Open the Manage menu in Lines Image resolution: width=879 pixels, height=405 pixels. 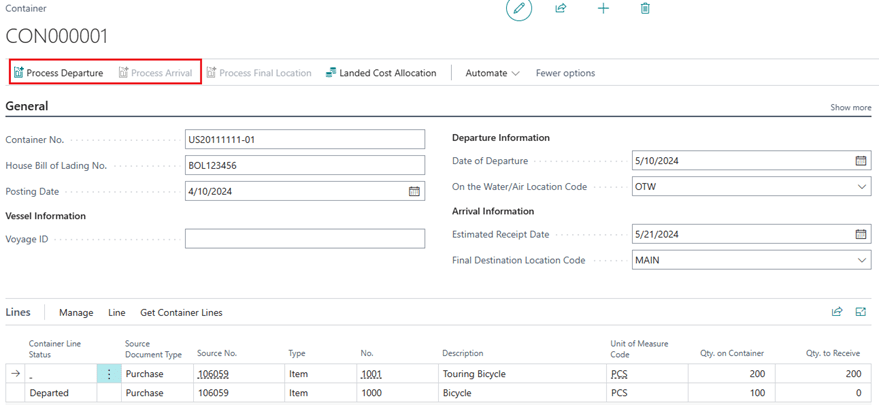tap(76, 313)
